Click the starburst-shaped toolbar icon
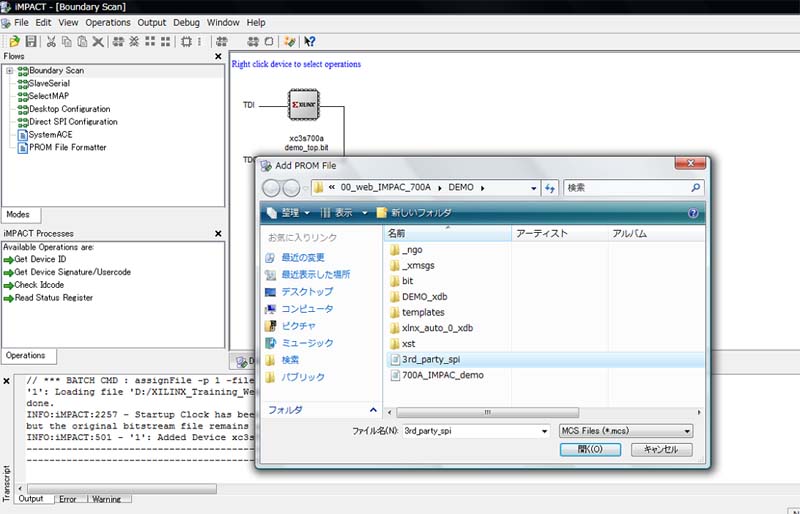800x514 pixels. point(134,41)
